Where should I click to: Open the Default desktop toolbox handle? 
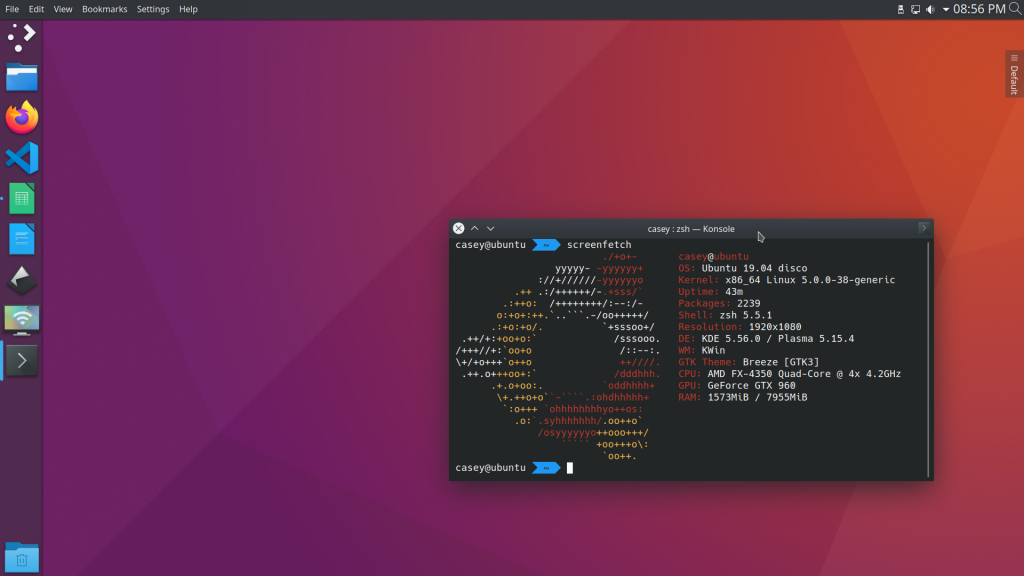(x=1013, y=75)
